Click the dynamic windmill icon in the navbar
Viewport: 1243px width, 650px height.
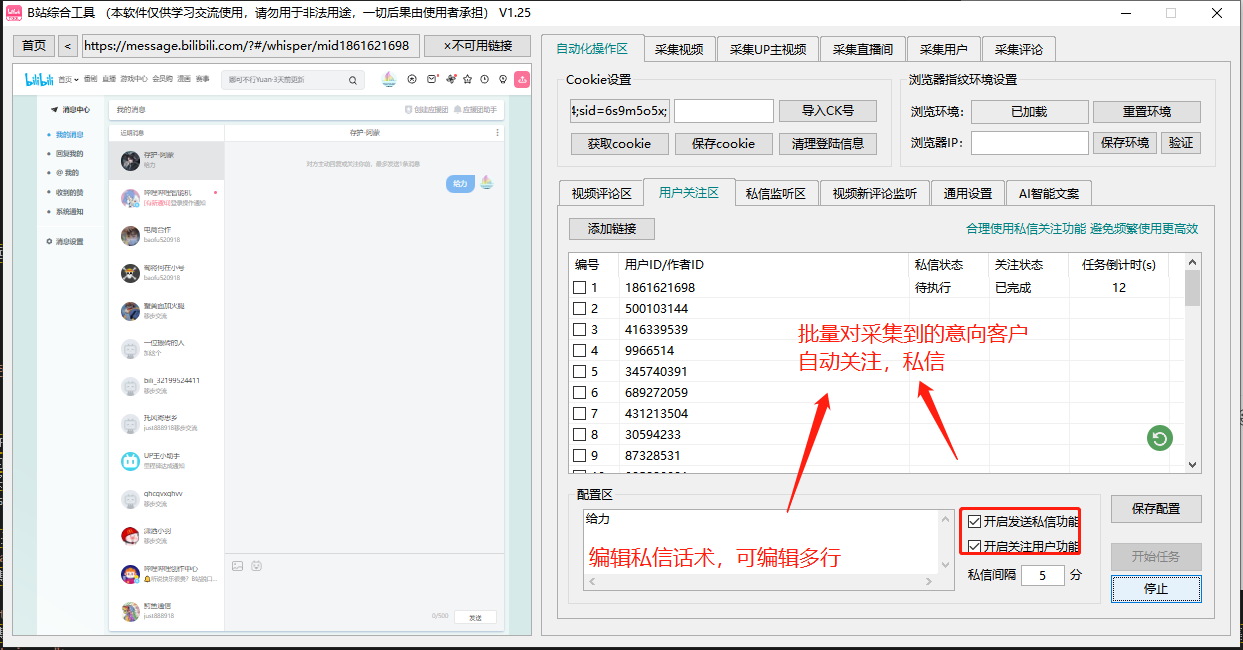(x=450, y=78)
